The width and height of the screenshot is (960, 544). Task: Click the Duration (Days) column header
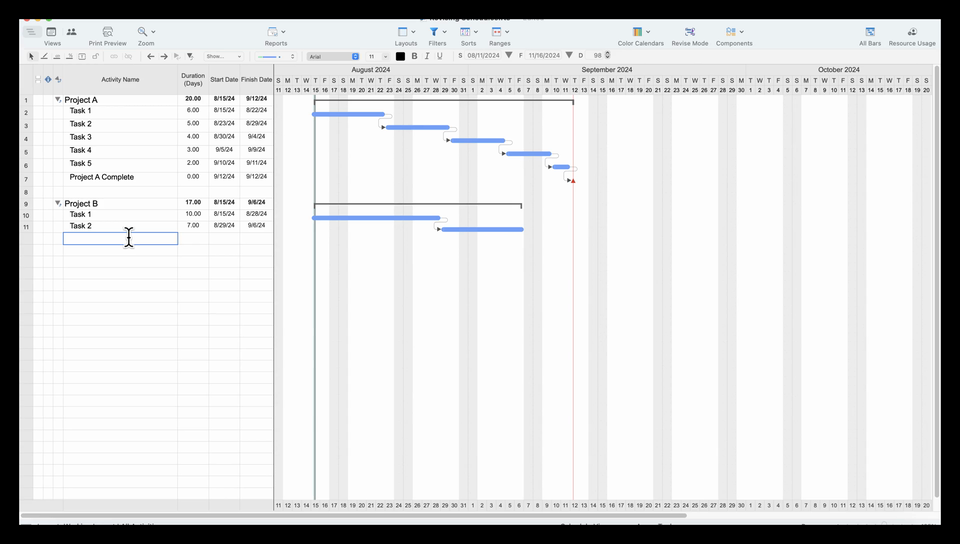(x=193, y=80)
